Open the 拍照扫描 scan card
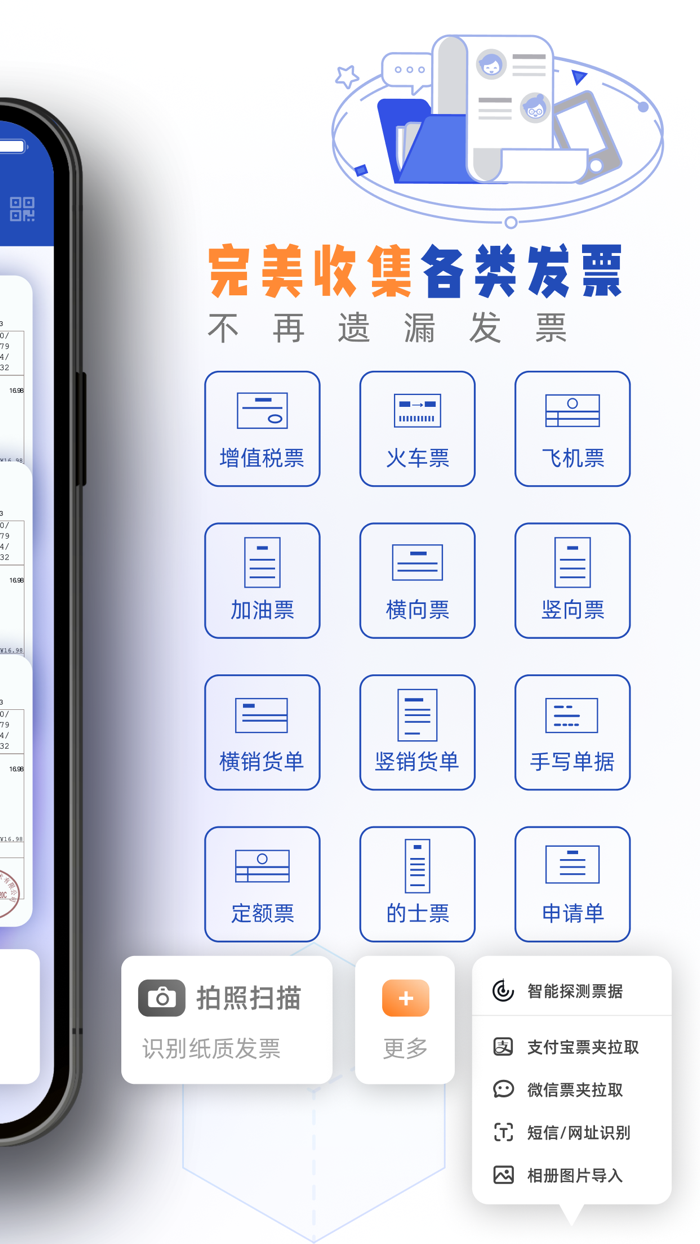 pos(227,1020)
